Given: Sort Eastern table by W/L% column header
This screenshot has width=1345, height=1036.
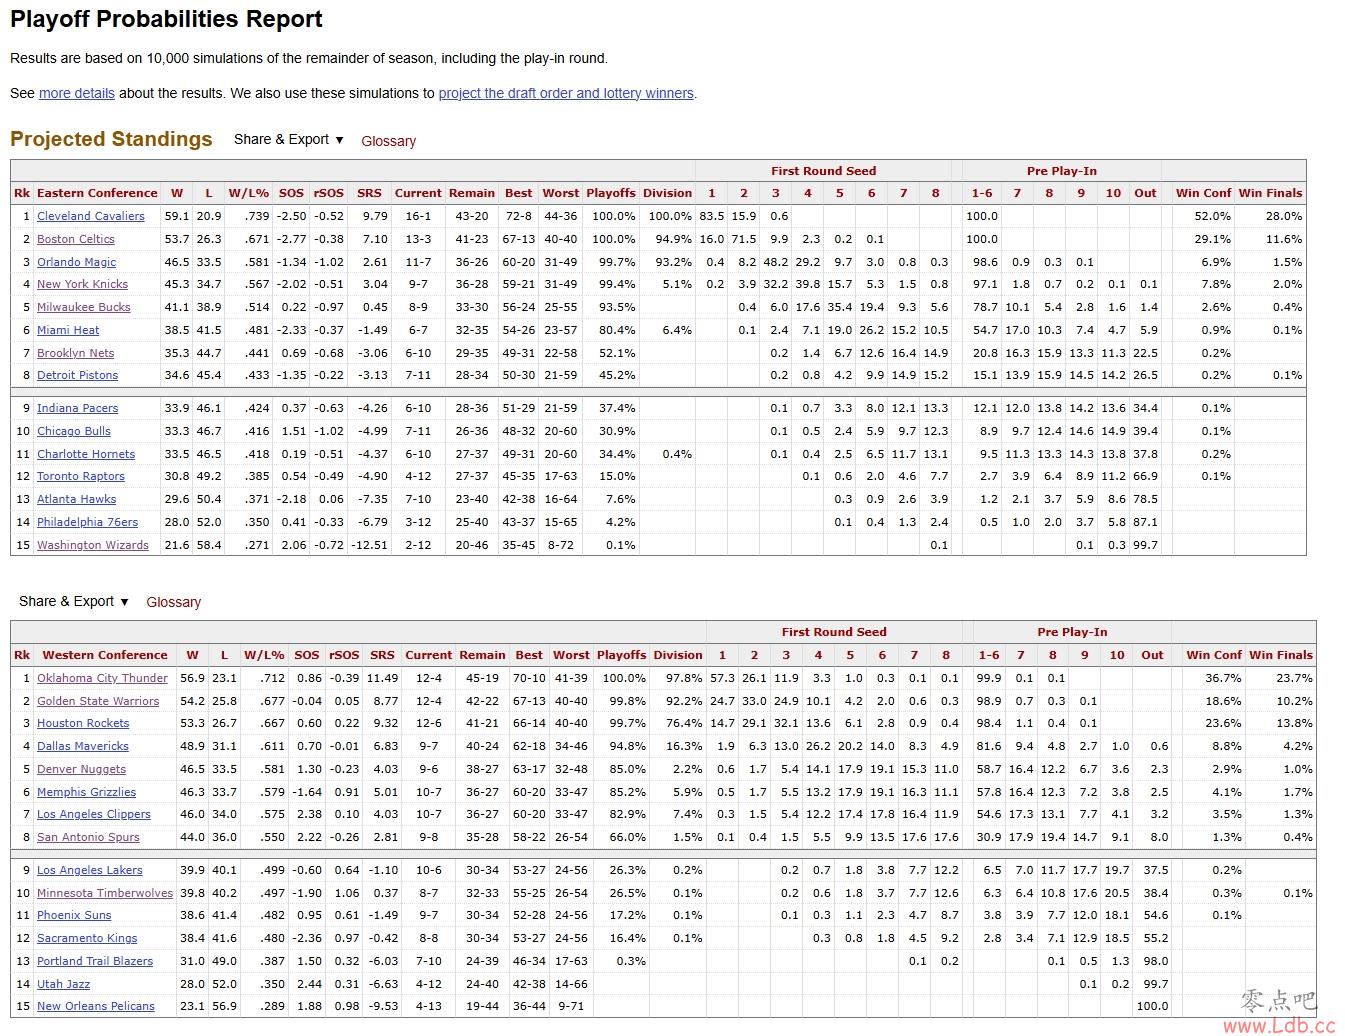Looking at the screenshot, I should [x=249, y=193].
